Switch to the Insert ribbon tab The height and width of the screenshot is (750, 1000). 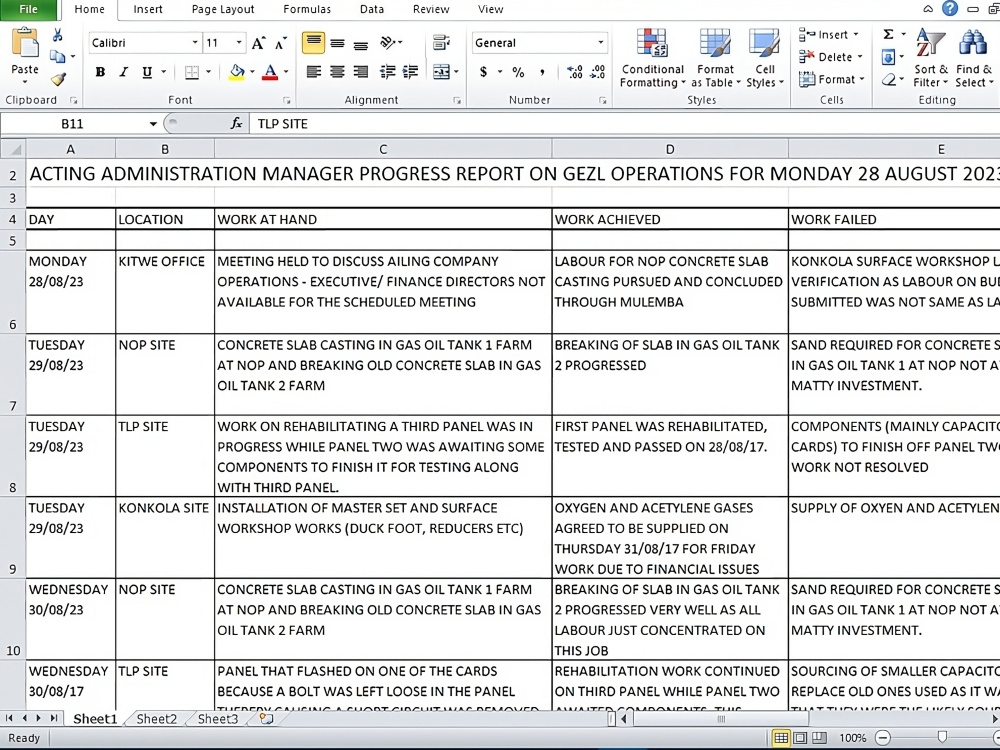(147, 9)
